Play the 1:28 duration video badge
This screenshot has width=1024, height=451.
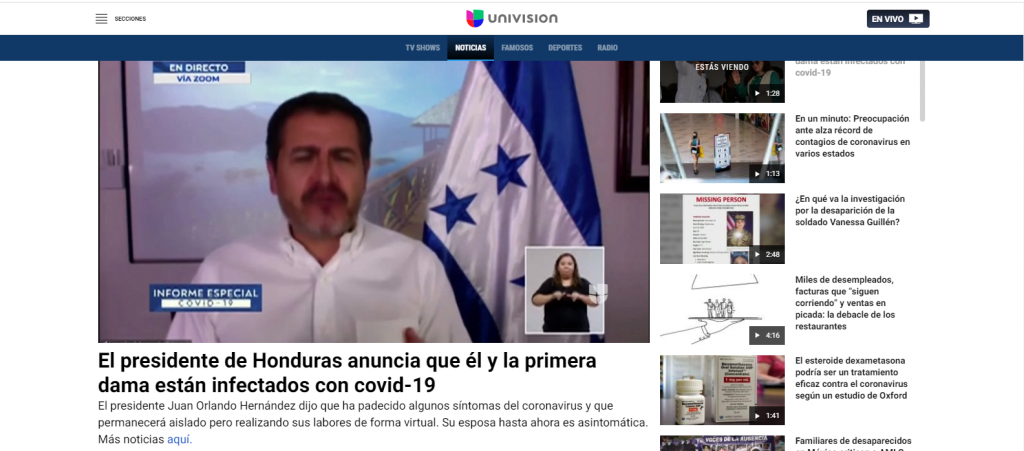[x=767, y=93]
